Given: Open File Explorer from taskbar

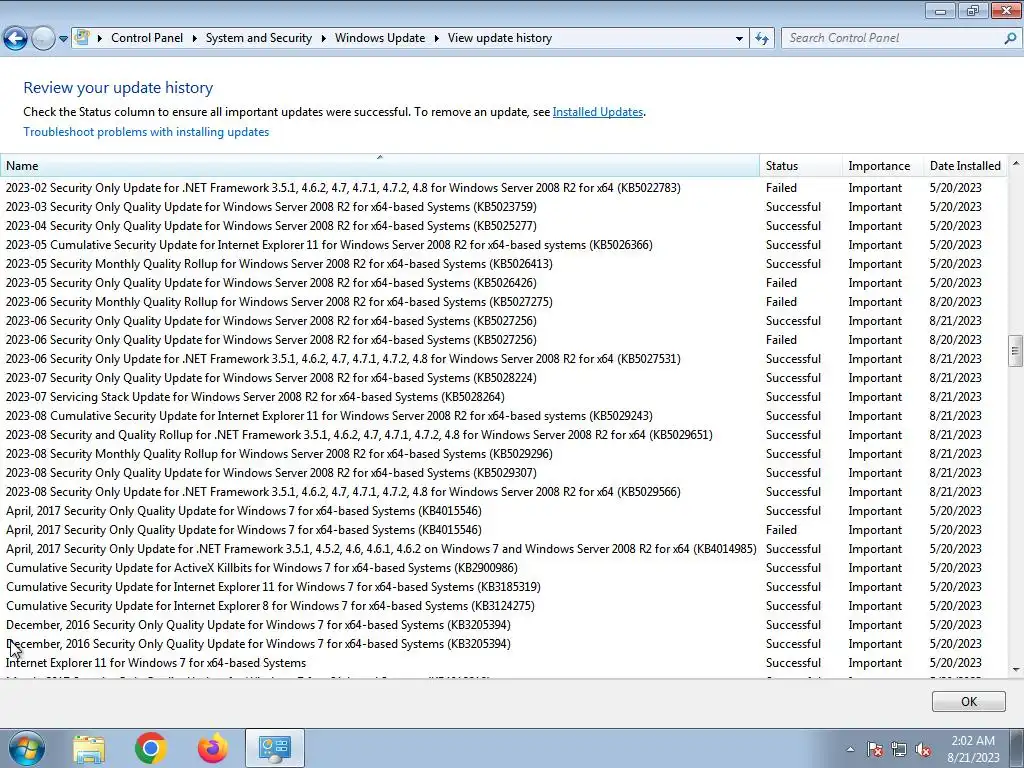Looking at the screenshot, I should point(89,748).
